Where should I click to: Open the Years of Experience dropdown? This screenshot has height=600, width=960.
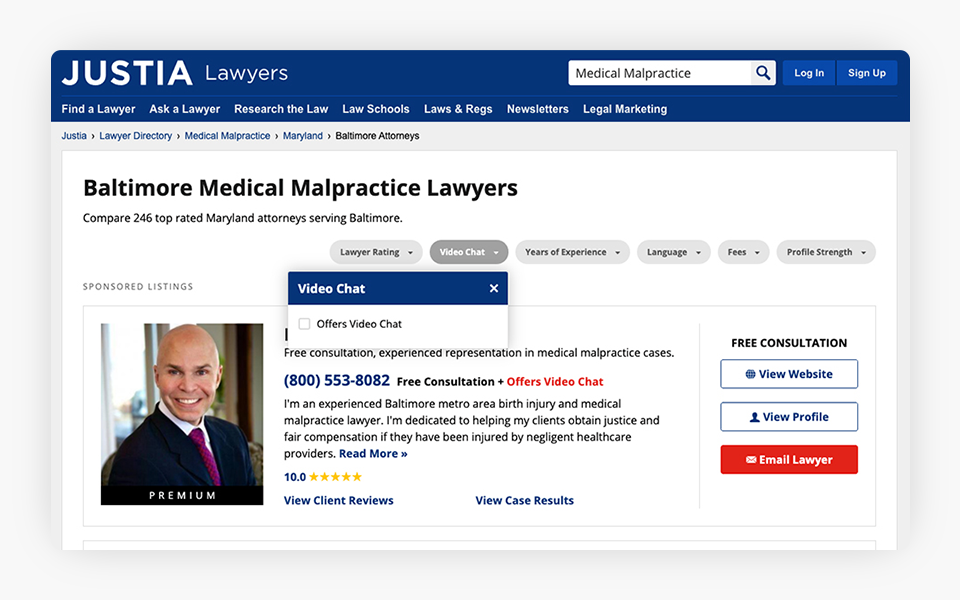pos(572,252)
